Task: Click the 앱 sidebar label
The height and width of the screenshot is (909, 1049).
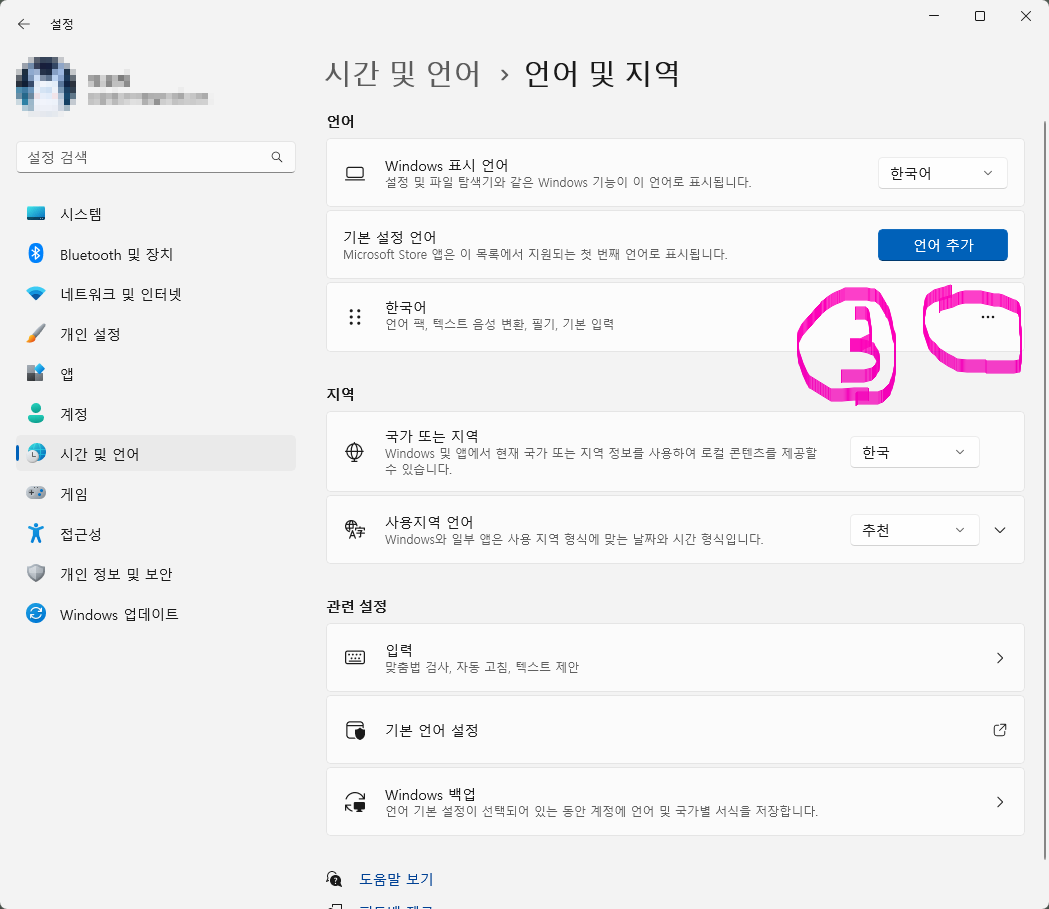Action: (67, 374)
